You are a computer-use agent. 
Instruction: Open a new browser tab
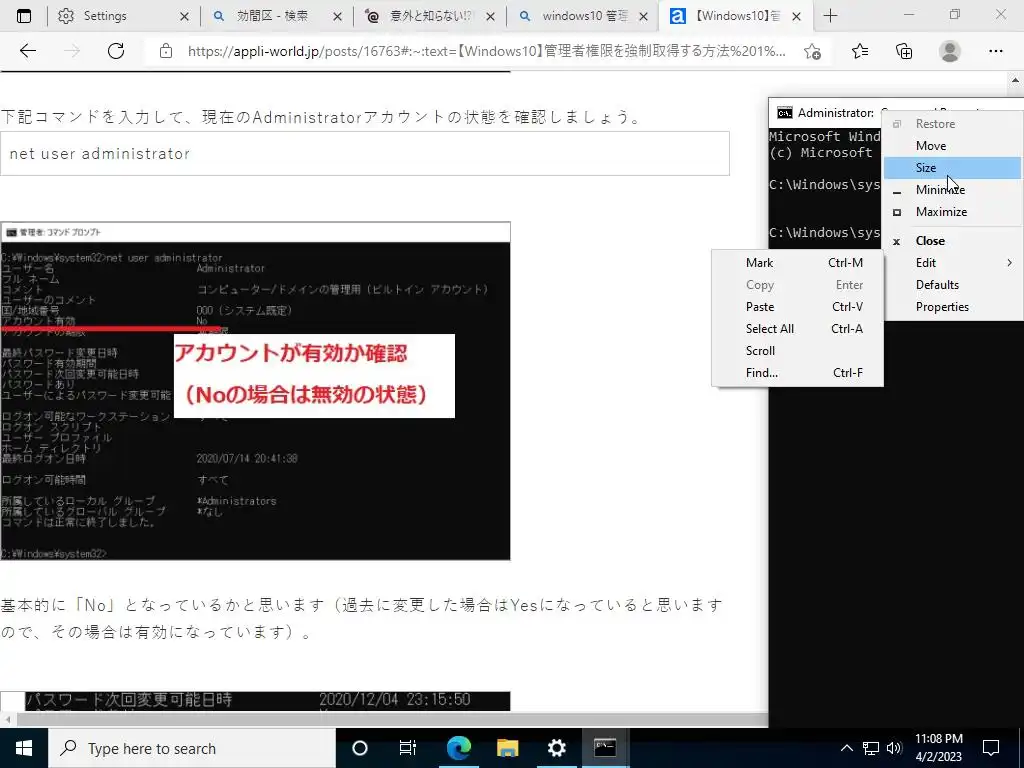[830, 16]
